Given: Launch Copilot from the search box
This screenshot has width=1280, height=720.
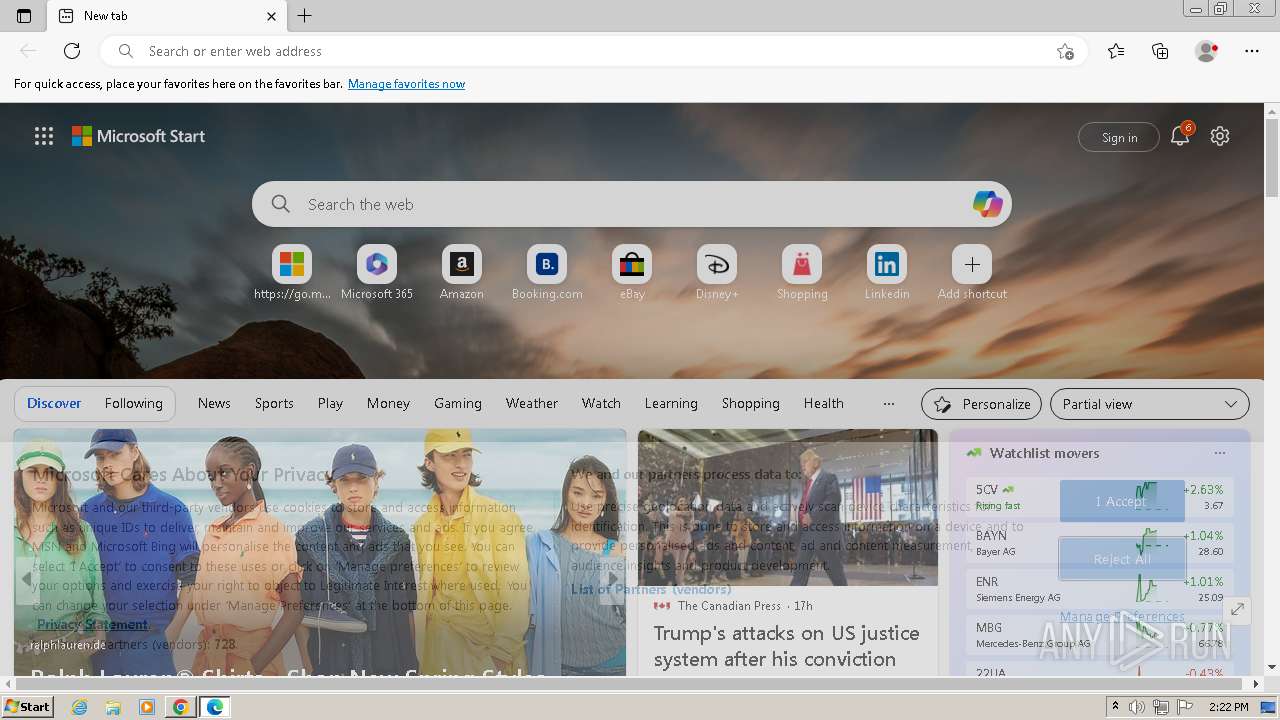Looking at the screenshot, I should (x=987, y=204).
